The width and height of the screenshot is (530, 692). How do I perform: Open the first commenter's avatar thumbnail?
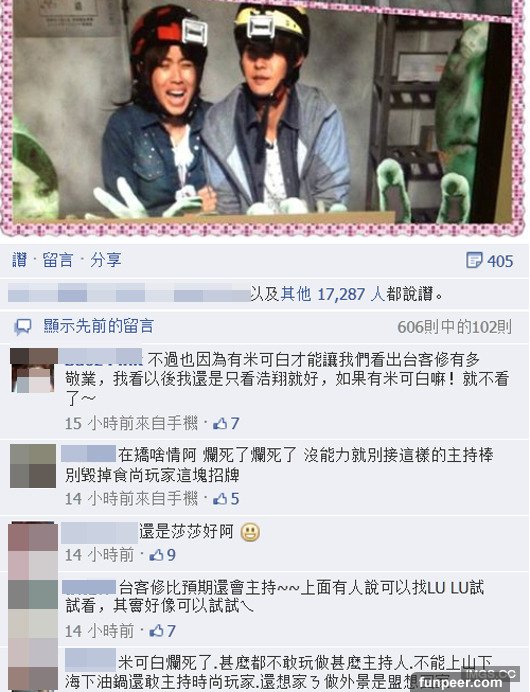[34, 370]
